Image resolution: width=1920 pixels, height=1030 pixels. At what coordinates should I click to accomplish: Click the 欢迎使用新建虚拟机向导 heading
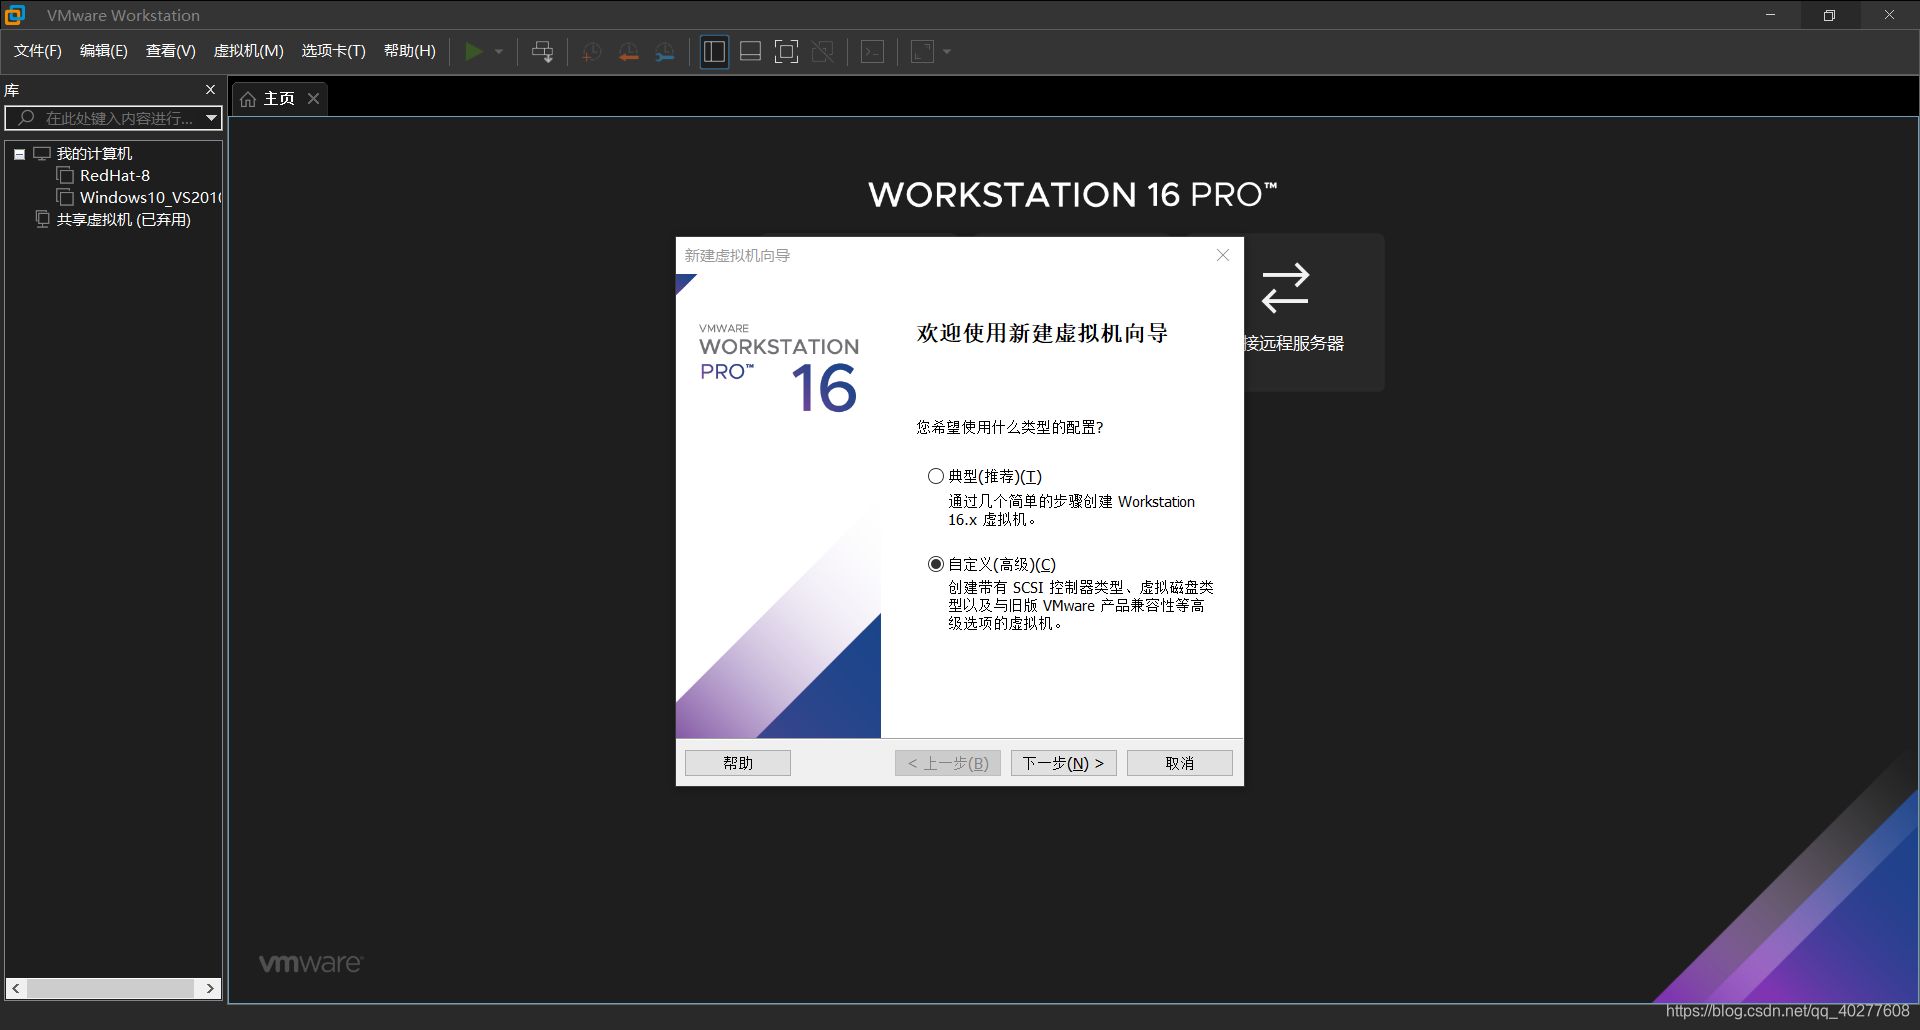tap(1042, 333)
